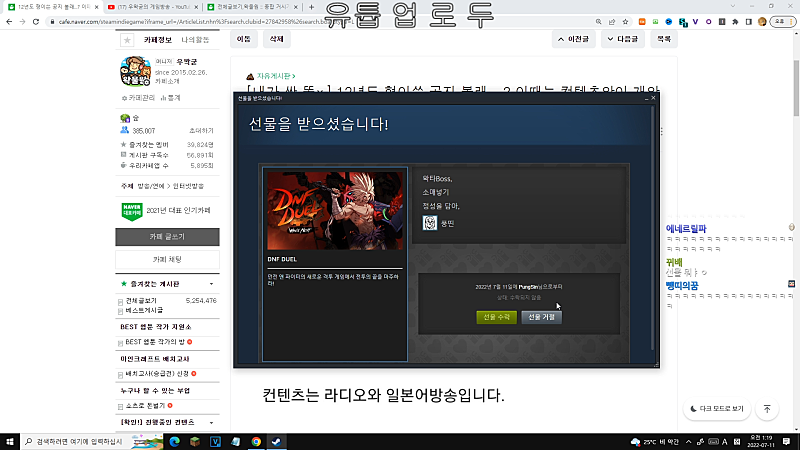
Task: Open the purple V extension icon
Action: (x=695, y=22)
